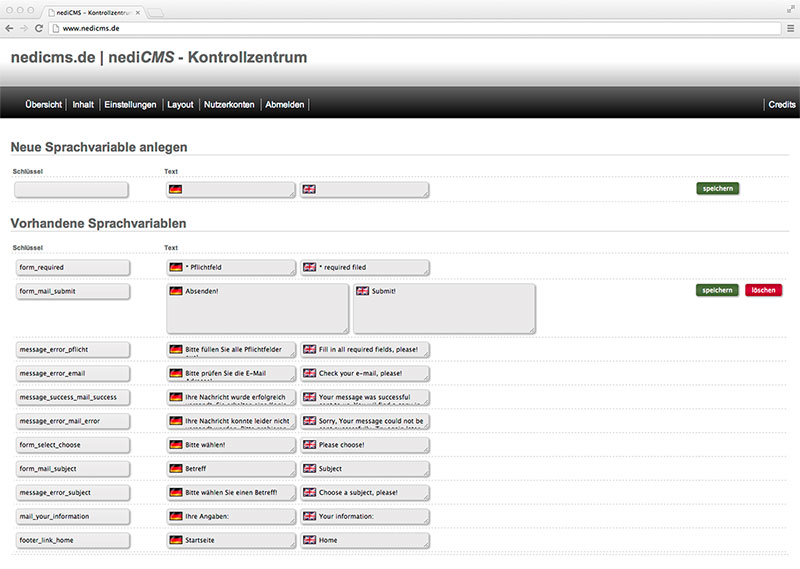Open the Credits link
Viewport: 800px width, 569px height.
click(x=782, y=105)
